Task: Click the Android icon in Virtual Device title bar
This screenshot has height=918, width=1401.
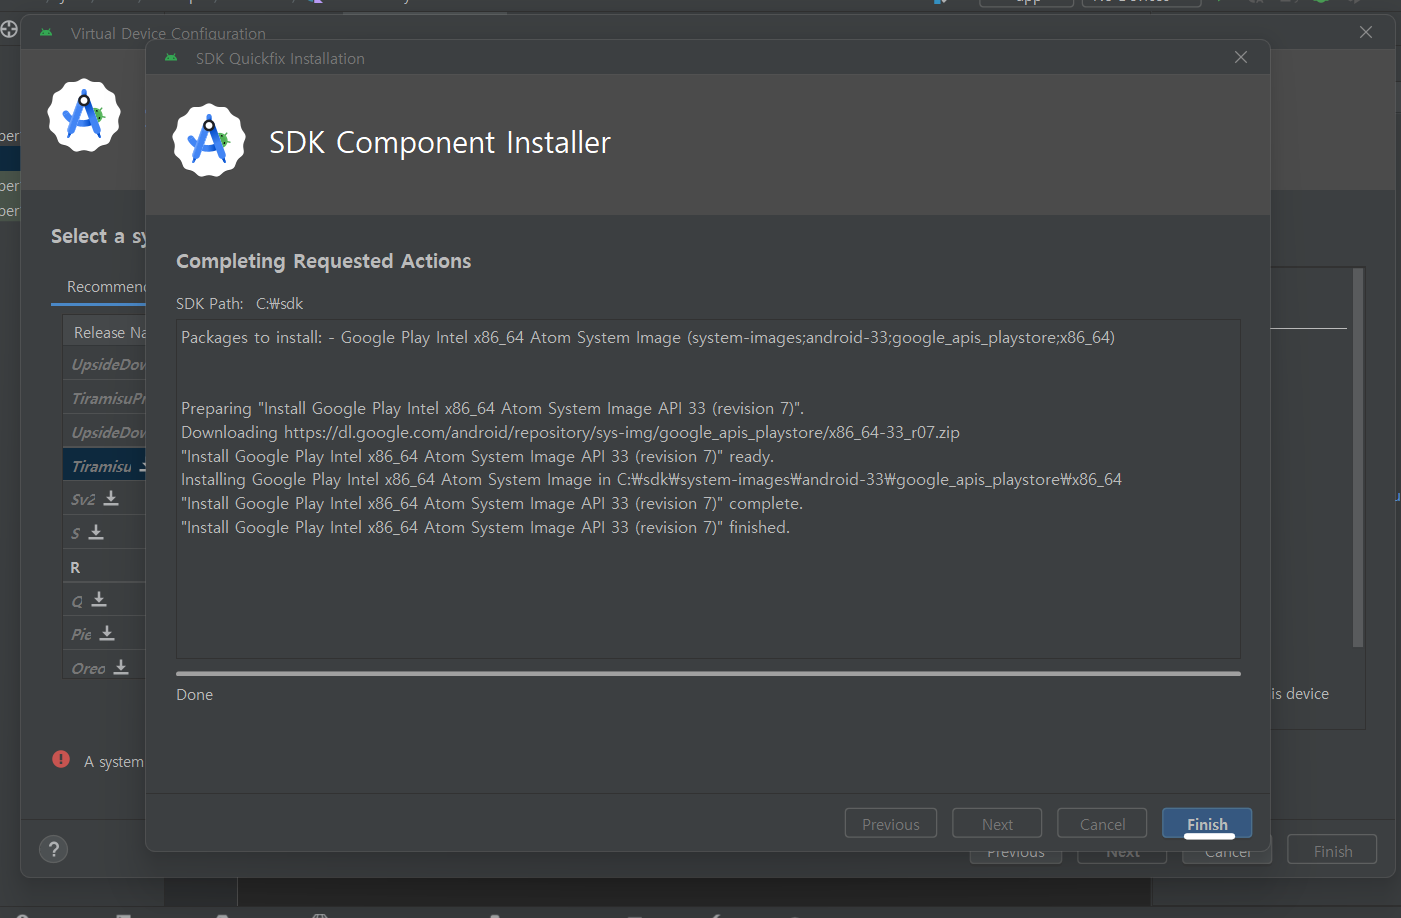Action: click(x=46, y=33)
